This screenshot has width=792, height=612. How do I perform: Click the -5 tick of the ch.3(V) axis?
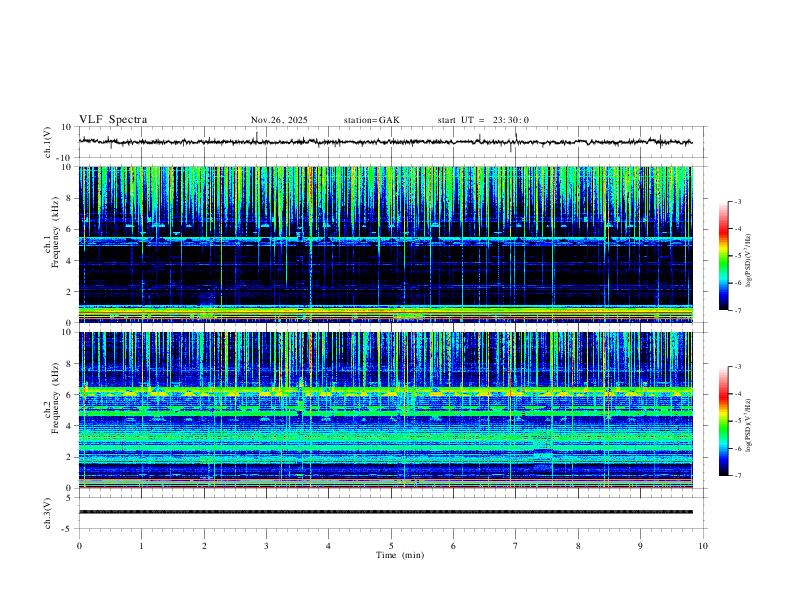pos(68,529)
